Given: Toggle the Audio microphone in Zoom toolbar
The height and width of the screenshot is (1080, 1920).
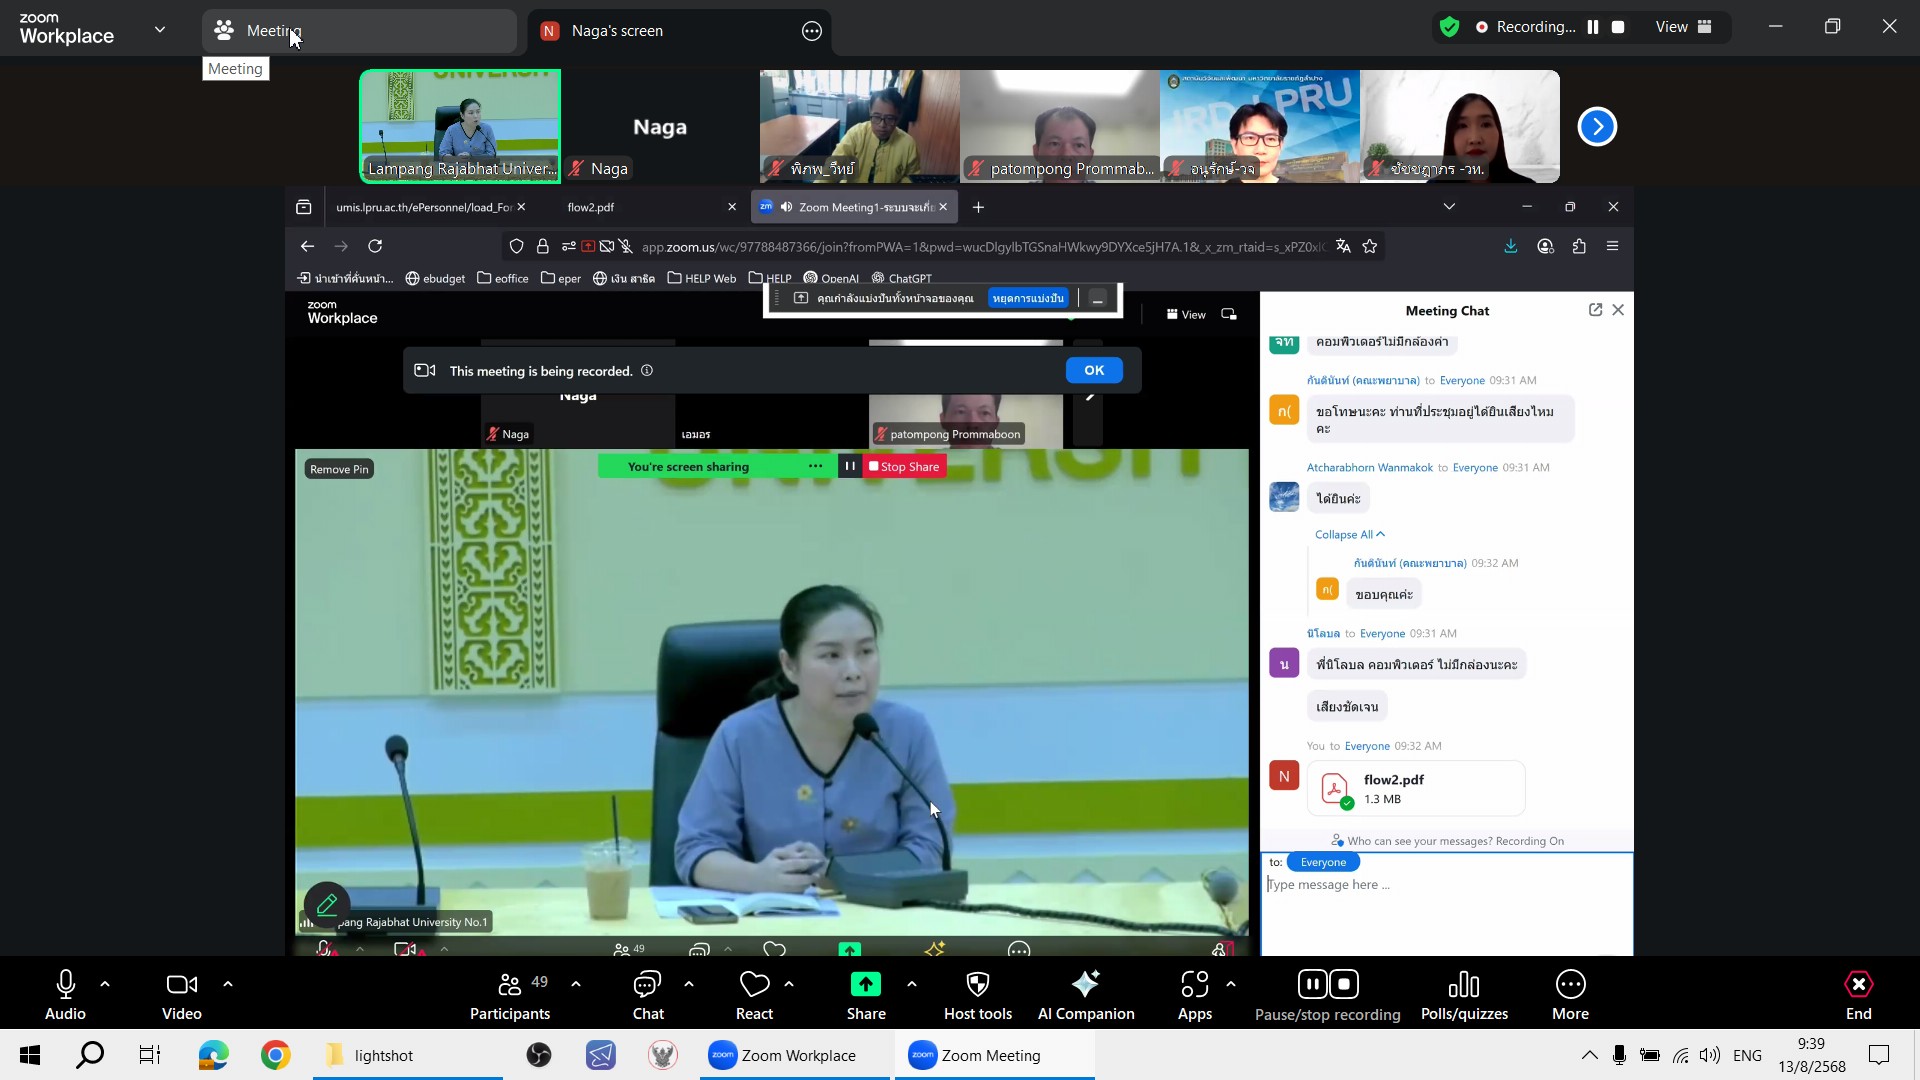Looking at the screenshot, I should coord(65,995).
